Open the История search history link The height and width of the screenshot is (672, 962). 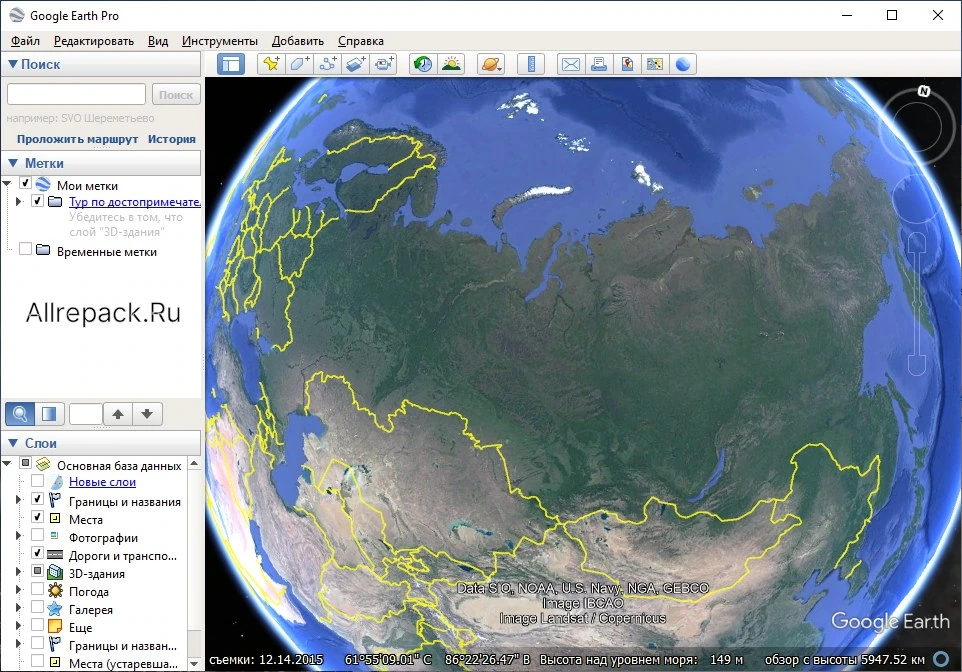(172, 139)
